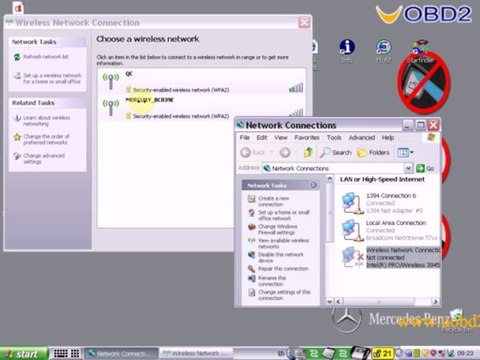Open the View menu in Network Connections
Image resolution: width=480 pixels, height=360 pixels.
pyautogui.click(x=281, y=137)
